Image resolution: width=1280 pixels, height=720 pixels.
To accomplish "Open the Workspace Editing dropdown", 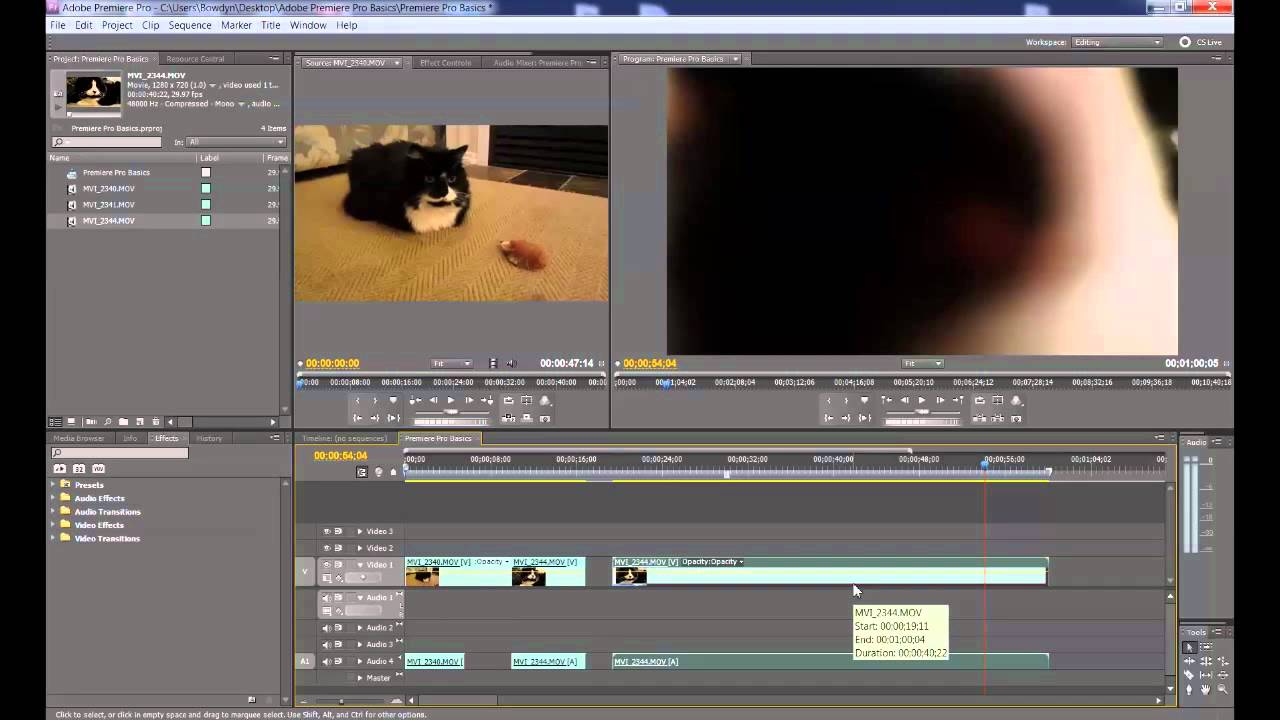I will pos(1117,42).
